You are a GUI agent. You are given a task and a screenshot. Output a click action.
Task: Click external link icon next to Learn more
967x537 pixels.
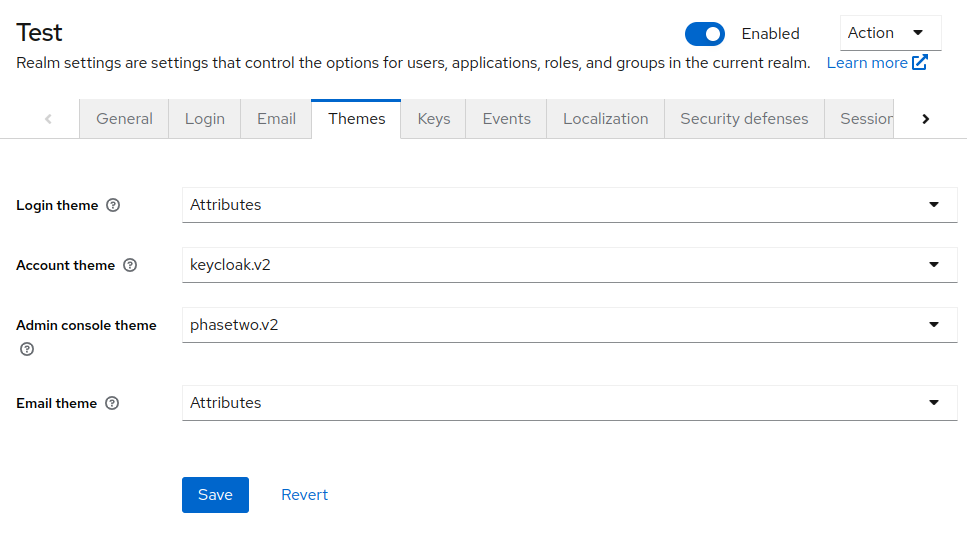pos(920,63)
